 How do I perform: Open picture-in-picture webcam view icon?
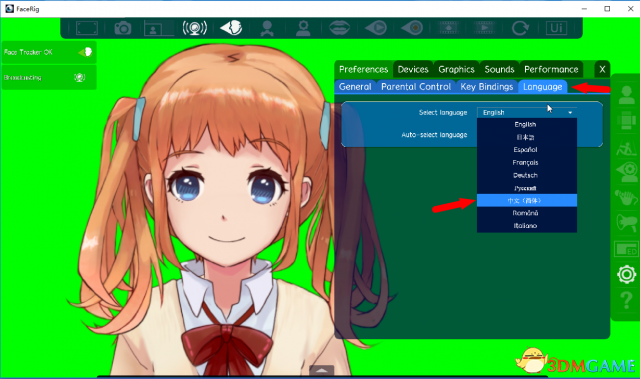[x=159, y=28]
